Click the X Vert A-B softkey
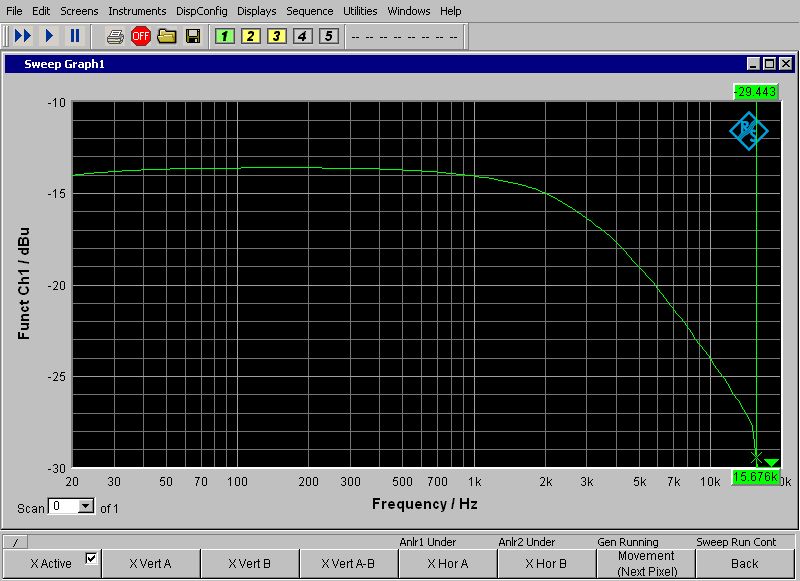This screenshot has height=581, width=800. click(348, 564)
